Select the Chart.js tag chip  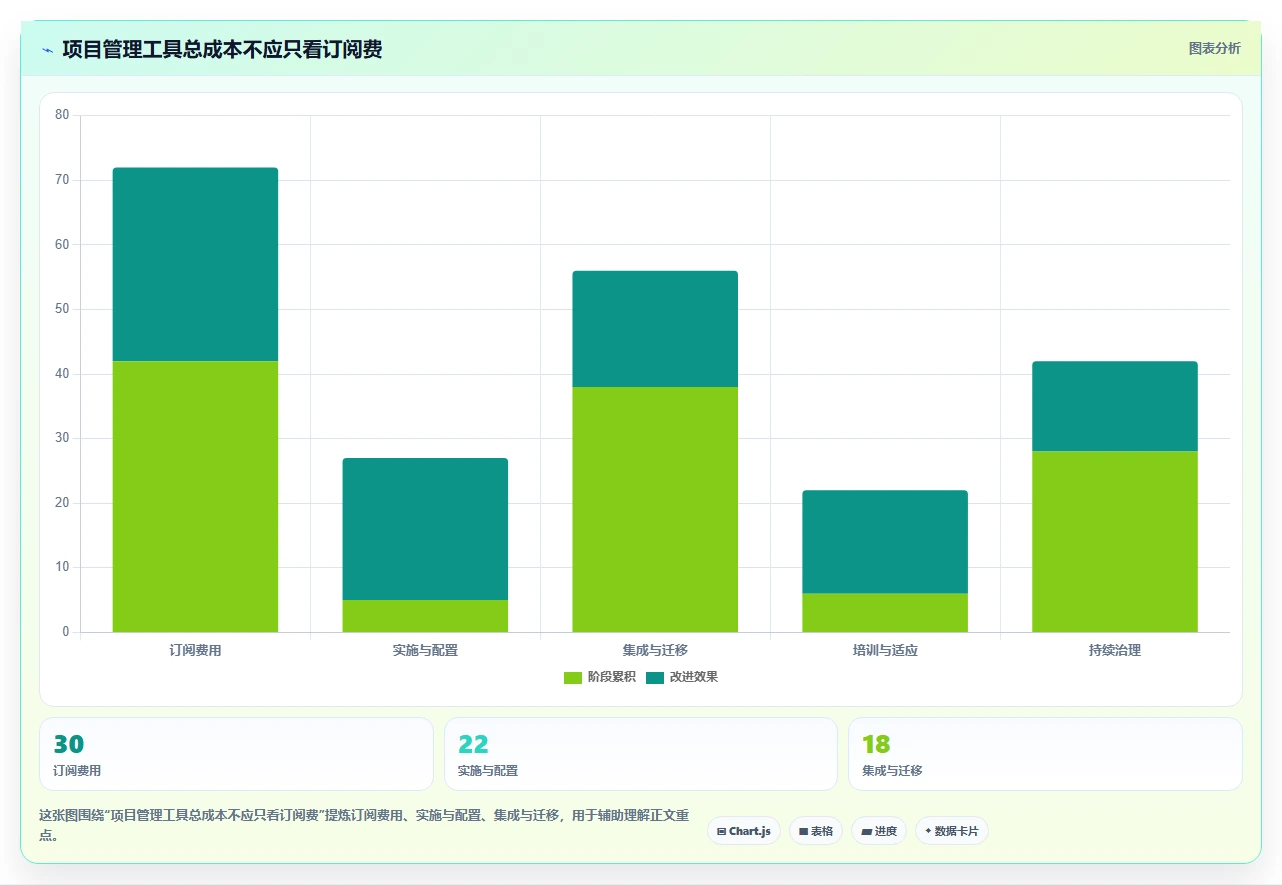(x=744, y=831)
